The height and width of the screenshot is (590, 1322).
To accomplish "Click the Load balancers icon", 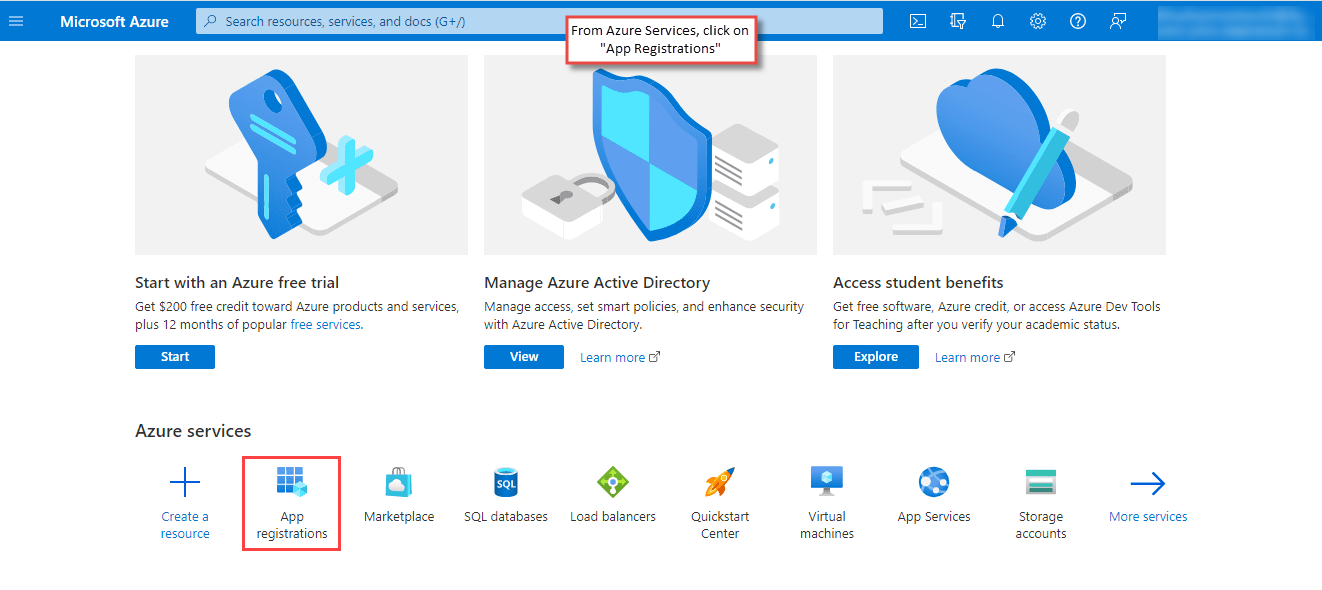I will (613, 483).
